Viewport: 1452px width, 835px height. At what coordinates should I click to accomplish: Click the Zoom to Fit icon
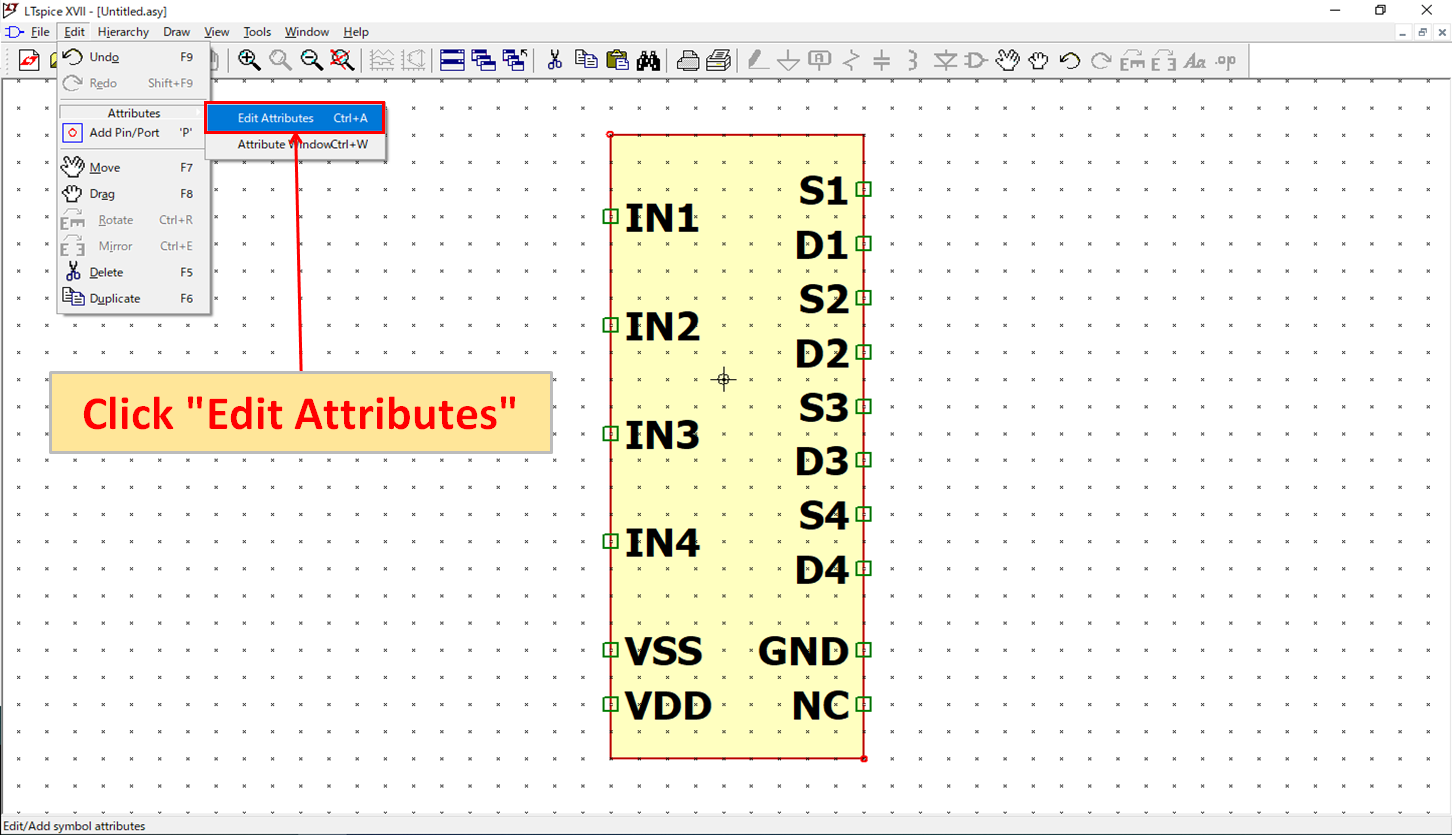tap(341, 60)
